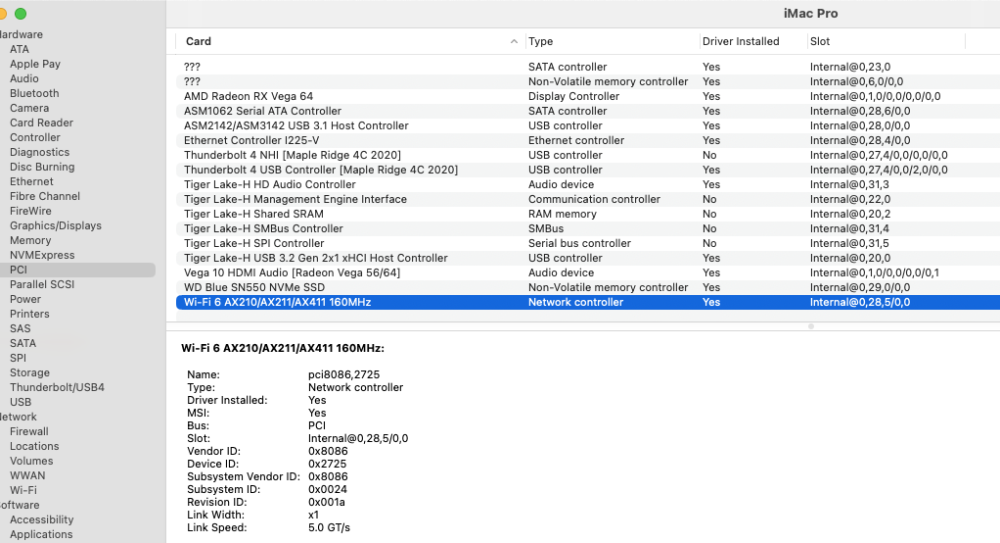This screenshot has width=1000, height=543.
Task: Open Audio section in sidebar
Action: point(24,78)
